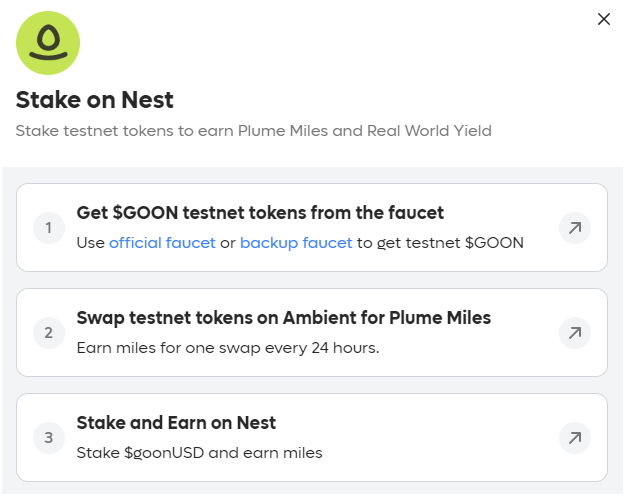The height and width of the screenshot is (496, 625).
Task: Open the arrow icon for the faucet step
Action: pyautogui.click(x=574, y=228)
